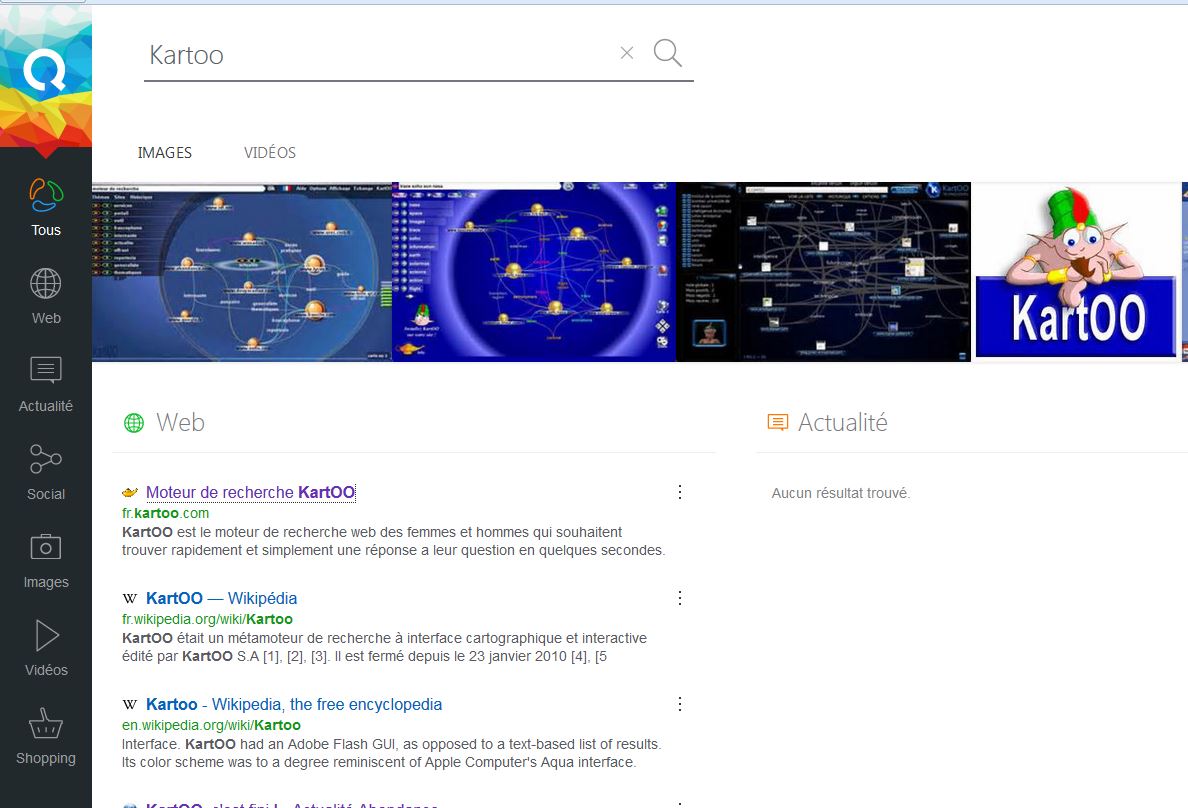Open options menu for KartOO — Wikipédia result
Screen dimensions: 1188x808
[x=680, y=598]
